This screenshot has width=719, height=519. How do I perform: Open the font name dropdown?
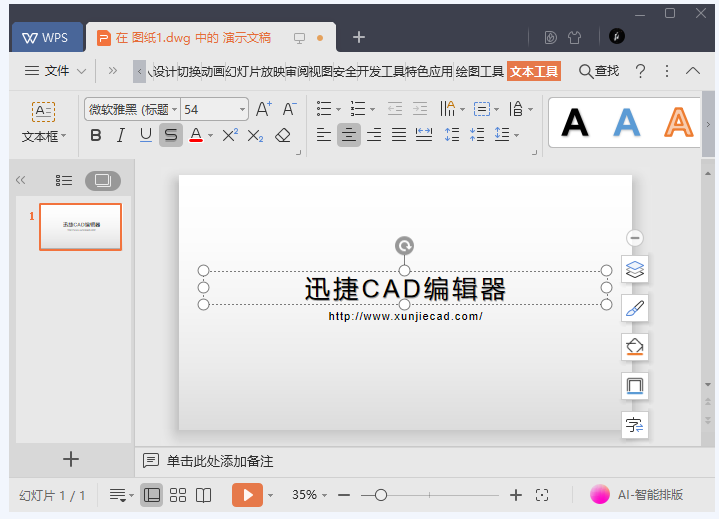(x=175, y=109)
